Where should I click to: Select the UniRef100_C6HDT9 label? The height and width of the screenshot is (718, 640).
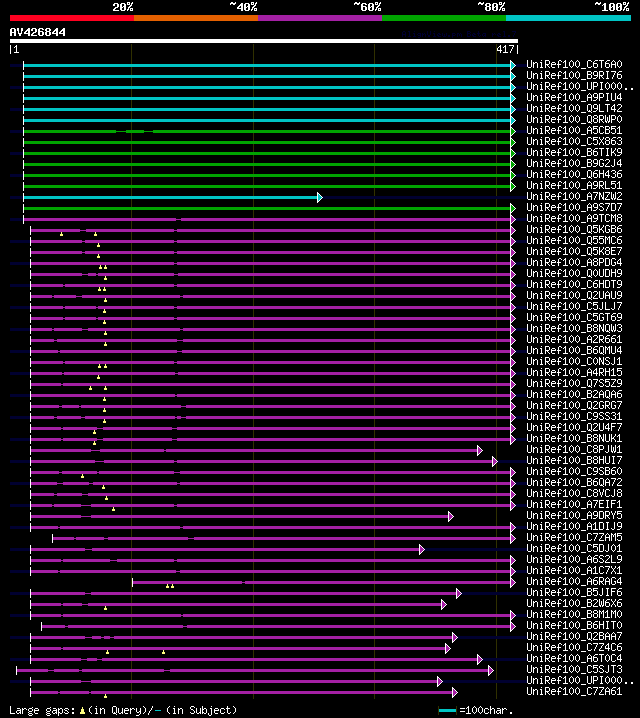pyautogui.click(x=574, y=284)
